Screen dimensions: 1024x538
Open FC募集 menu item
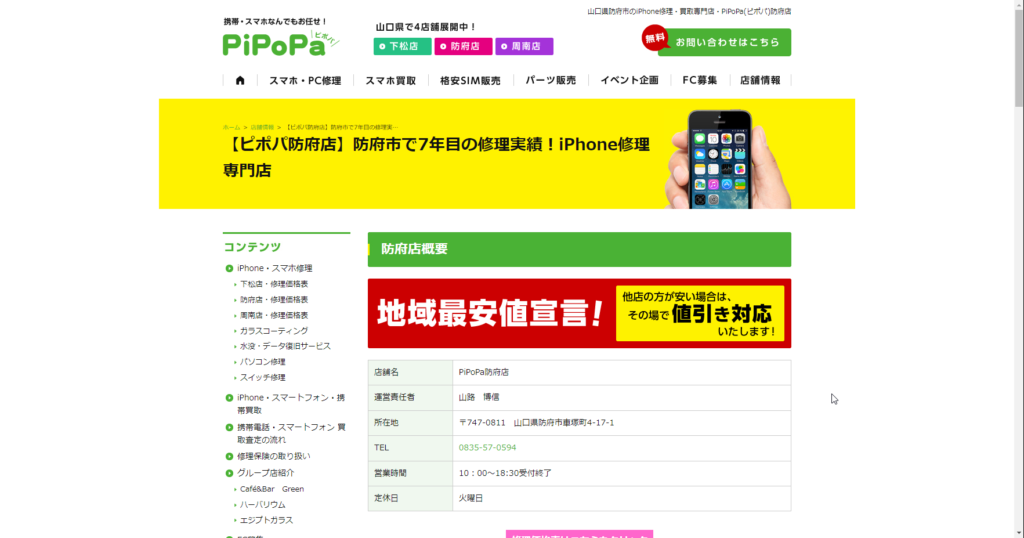(699, 80)
